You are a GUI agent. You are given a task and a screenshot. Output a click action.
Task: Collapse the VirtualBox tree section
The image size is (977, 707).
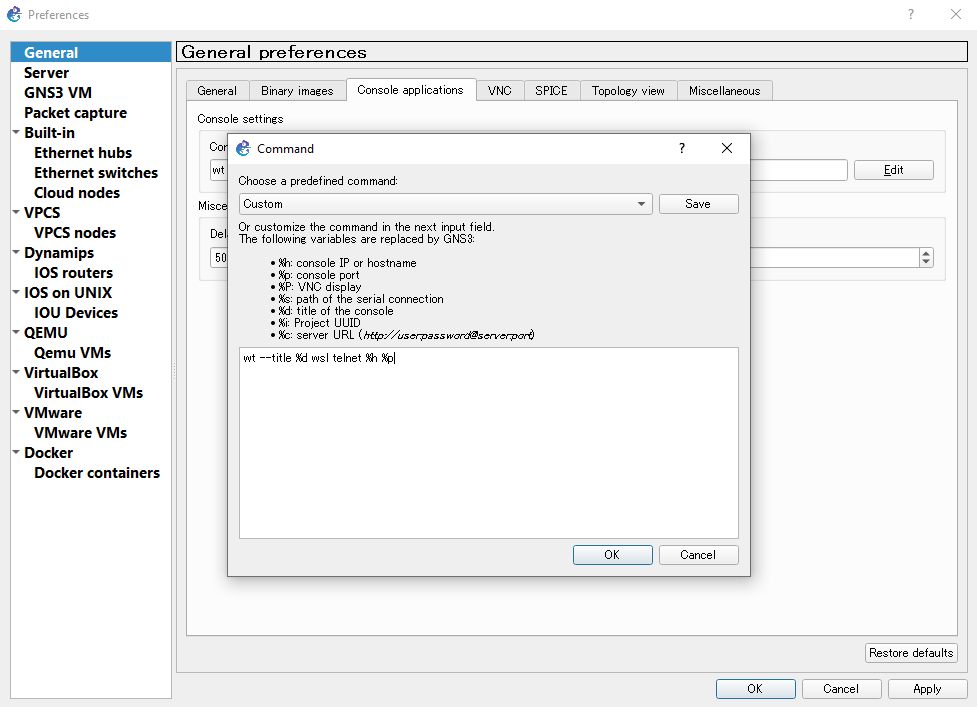(x=16, y=372)
